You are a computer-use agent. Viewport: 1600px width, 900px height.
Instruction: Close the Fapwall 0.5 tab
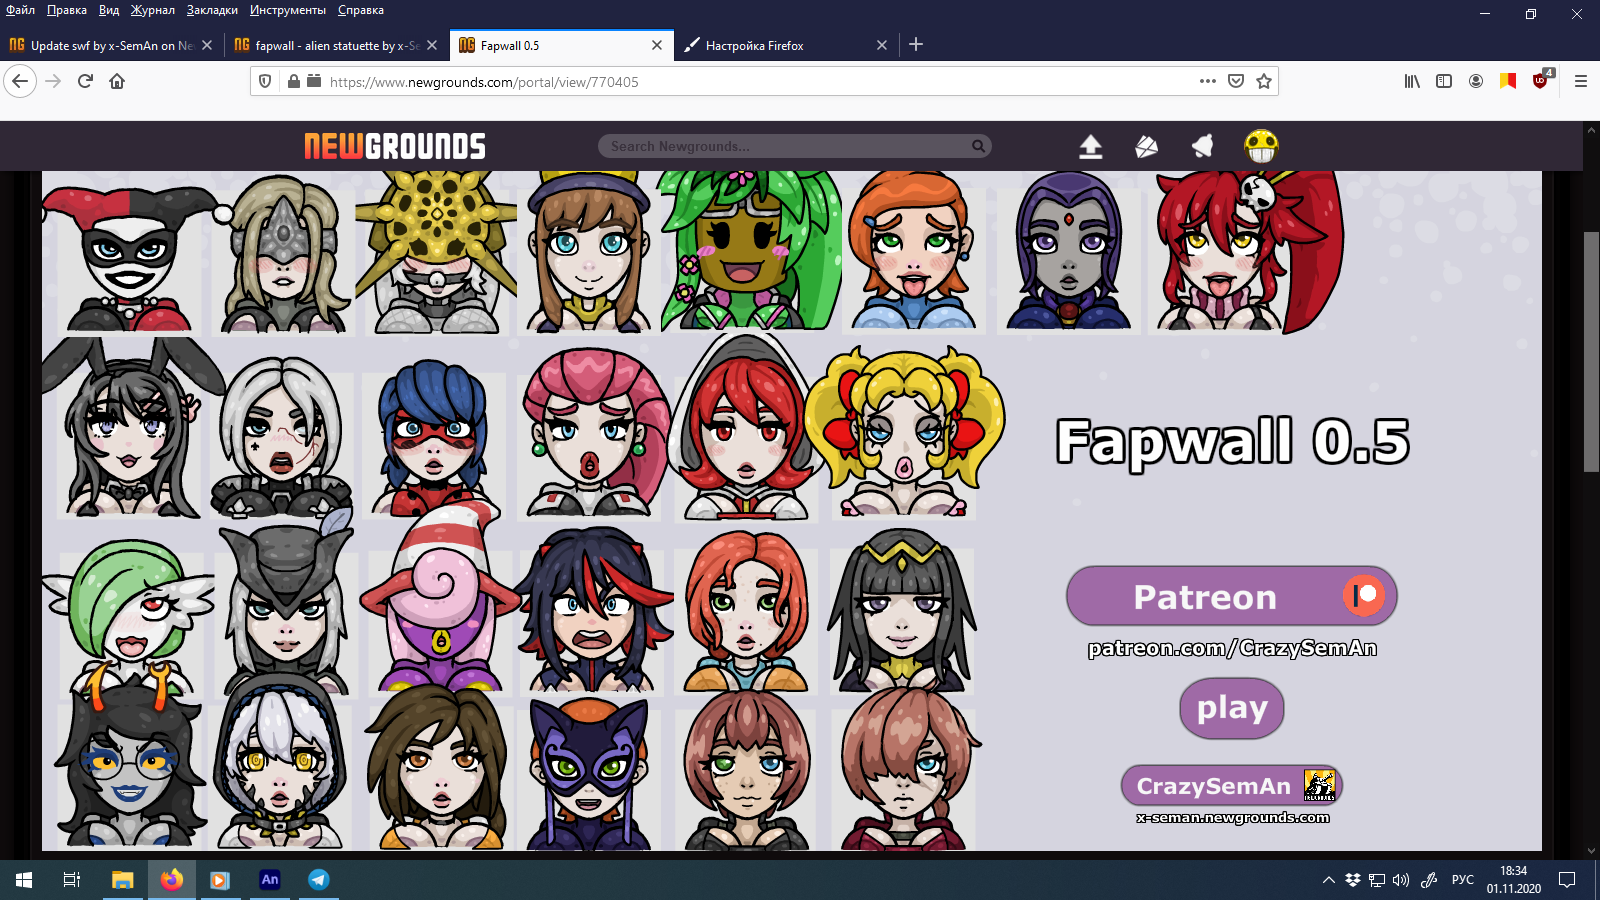(x=657, y=45)
